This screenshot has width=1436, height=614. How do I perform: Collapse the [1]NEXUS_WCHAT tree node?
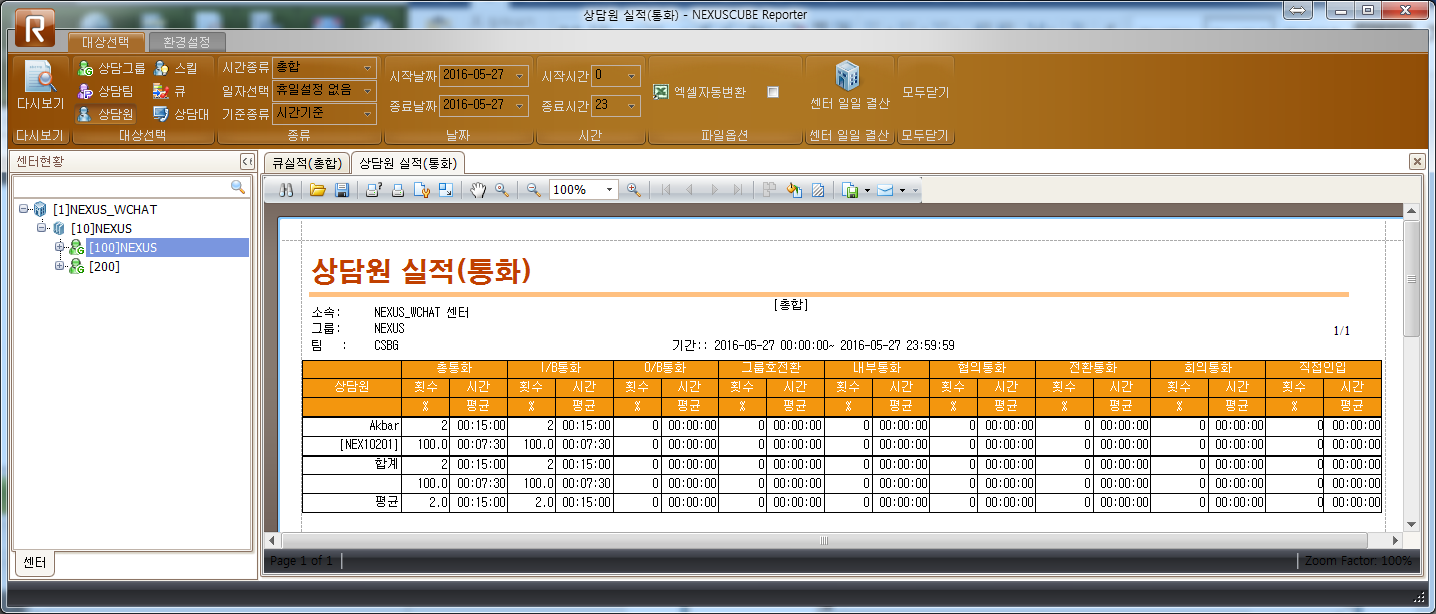(x=23, y=209)
